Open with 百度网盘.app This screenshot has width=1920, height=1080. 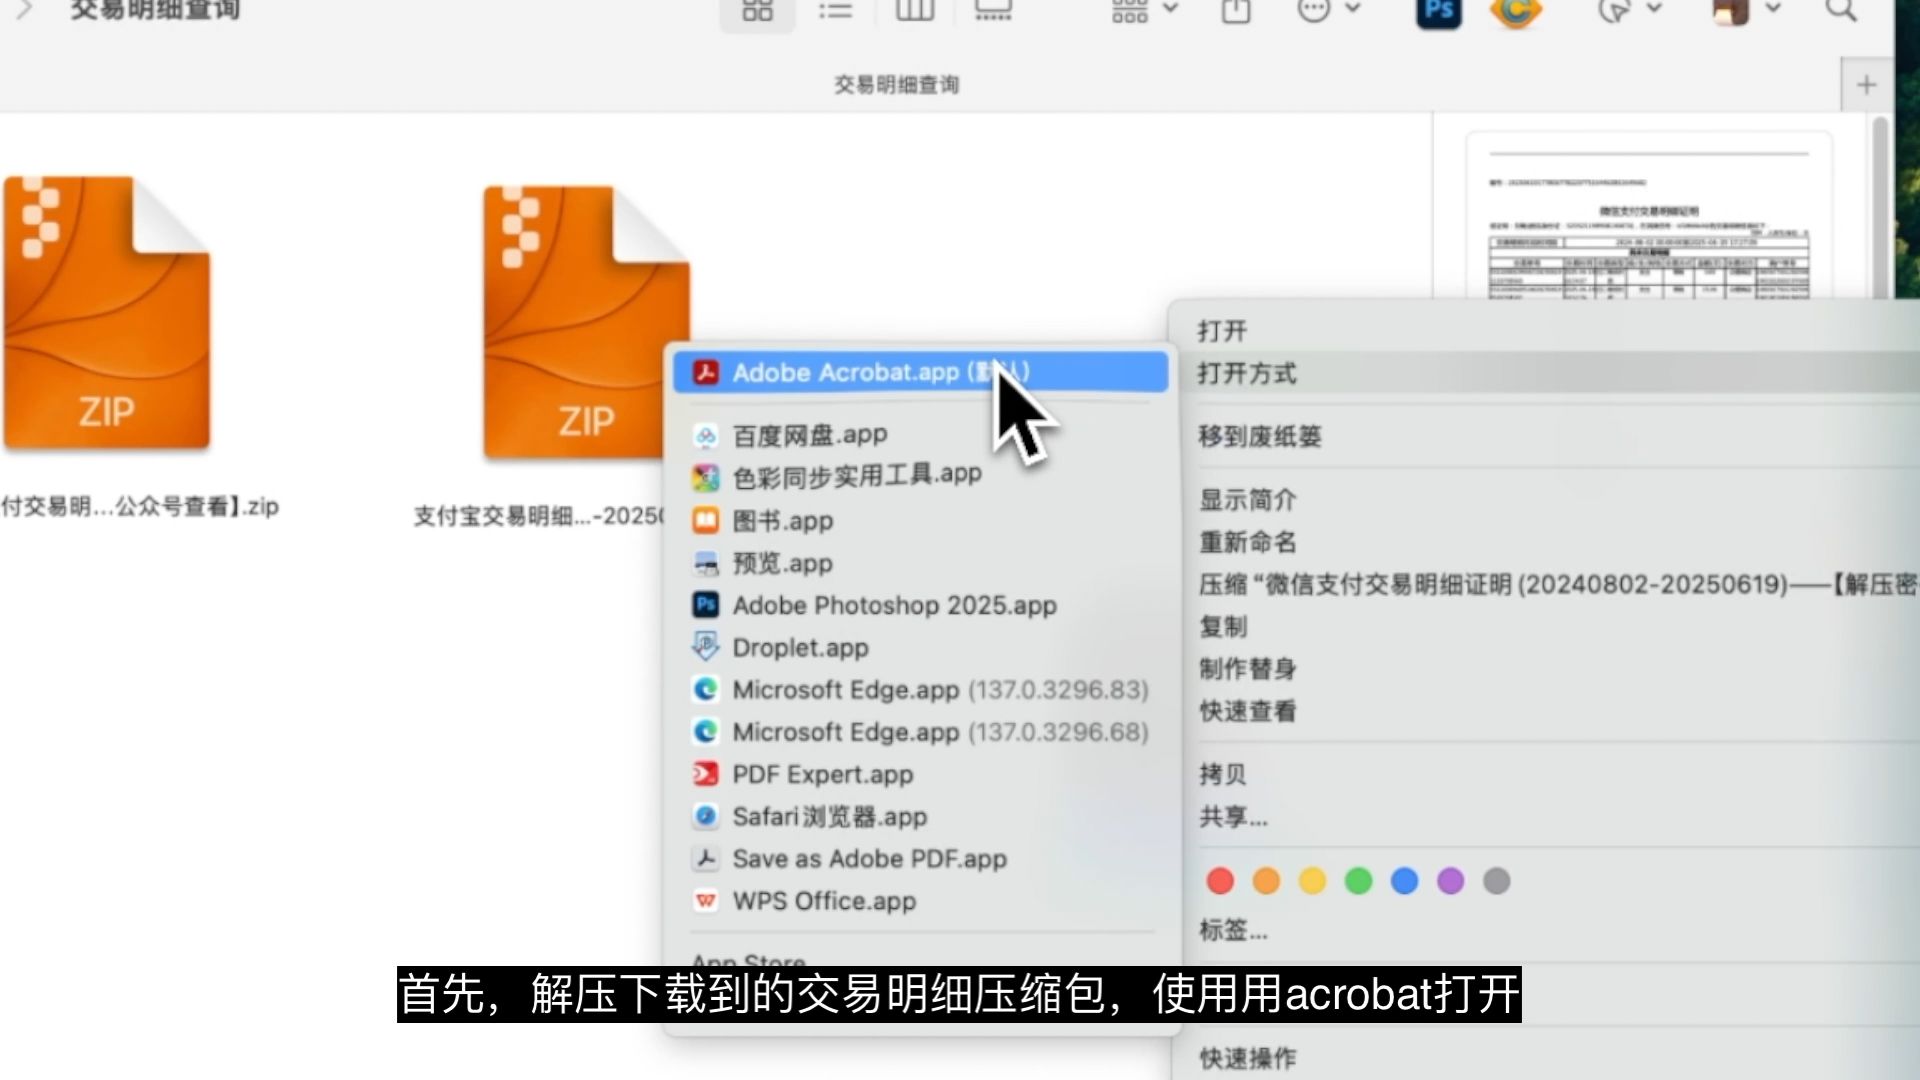920,435
